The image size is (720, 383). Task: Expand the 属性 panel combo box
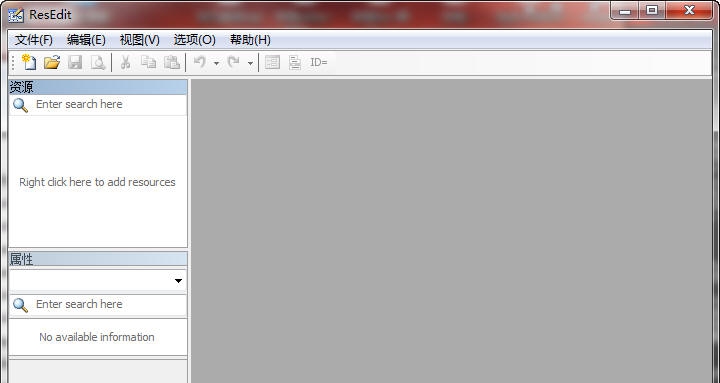click(x=178, y=281)
